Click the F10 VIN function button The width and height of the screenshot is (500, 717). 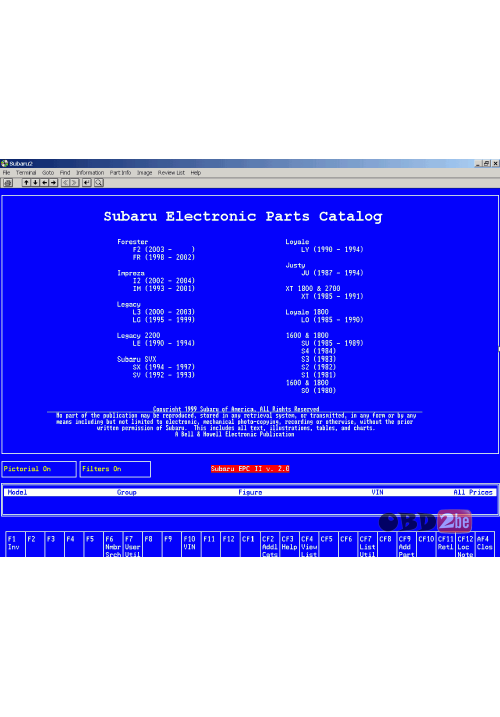click(x=191, y=545)
